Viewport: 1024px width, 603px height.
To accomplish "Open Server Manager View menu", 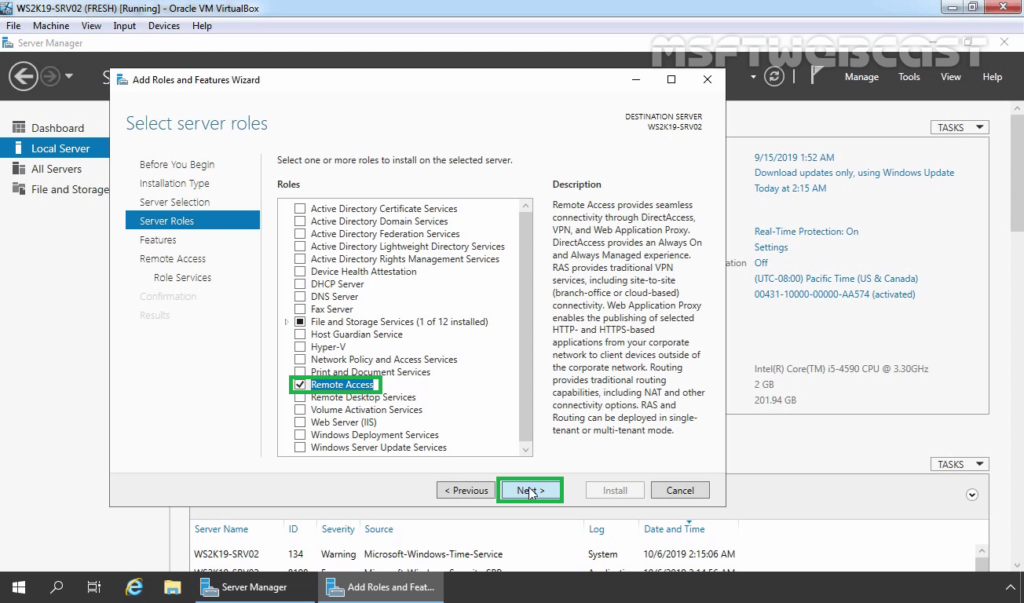I will tap(950, 76).
